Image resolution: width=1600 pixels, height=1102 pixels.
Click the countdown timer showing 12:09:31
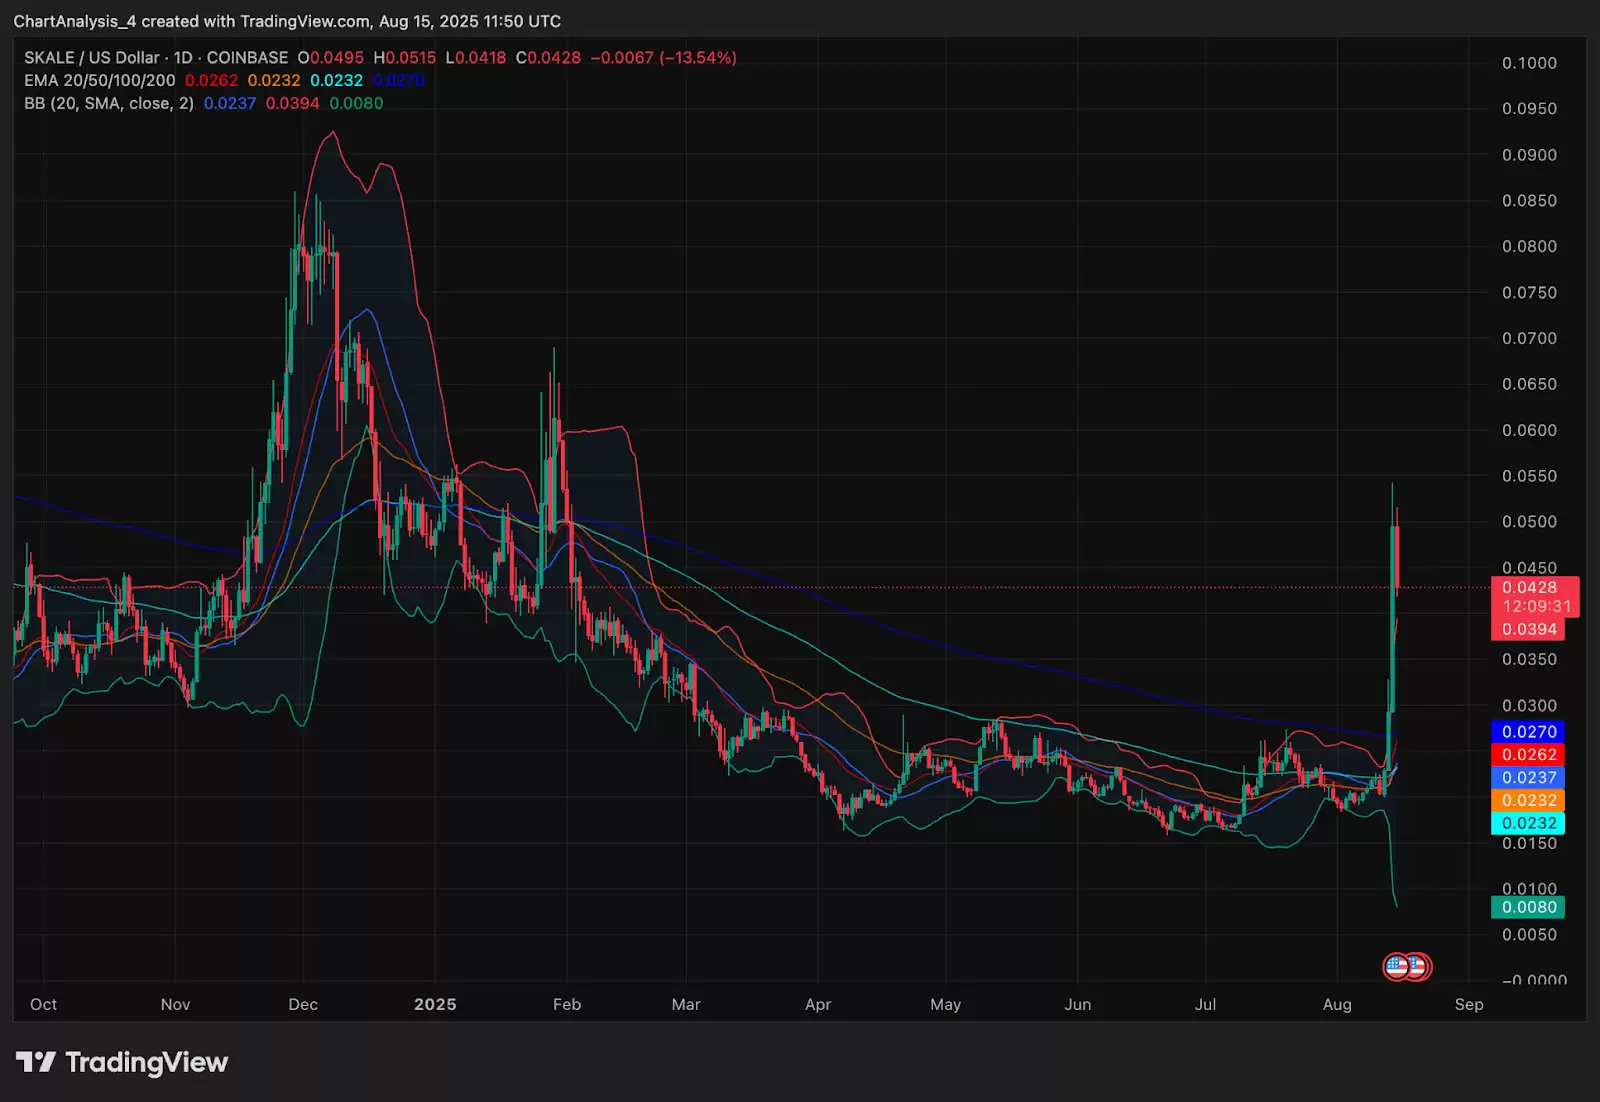tap(1536, 607)
